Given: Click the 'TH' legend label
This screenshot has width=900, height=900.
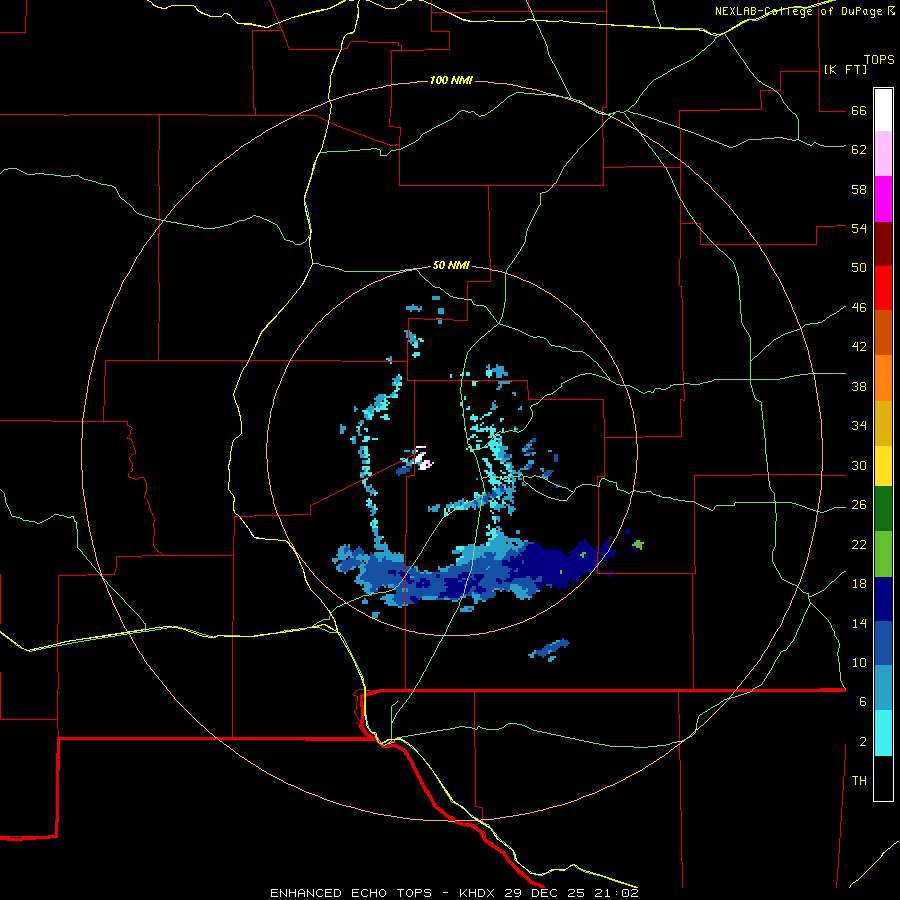Looking at the screenshot, I should pos(859,781).
